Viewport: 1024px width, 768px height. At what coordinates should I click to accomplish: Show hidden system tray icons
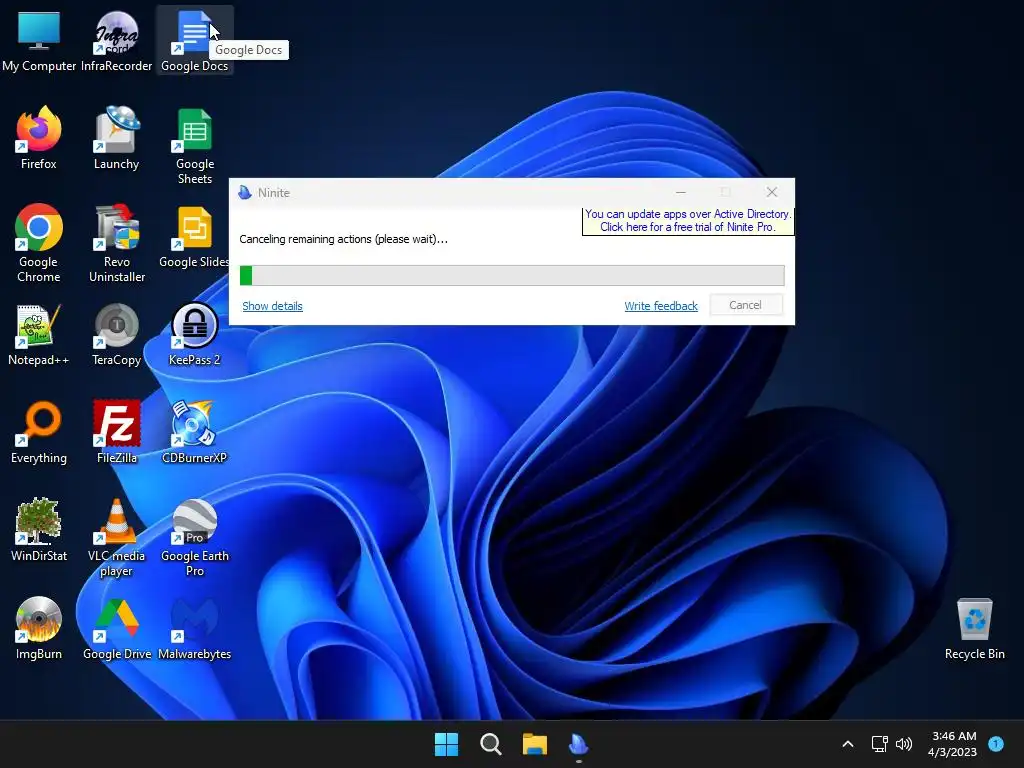848,744
